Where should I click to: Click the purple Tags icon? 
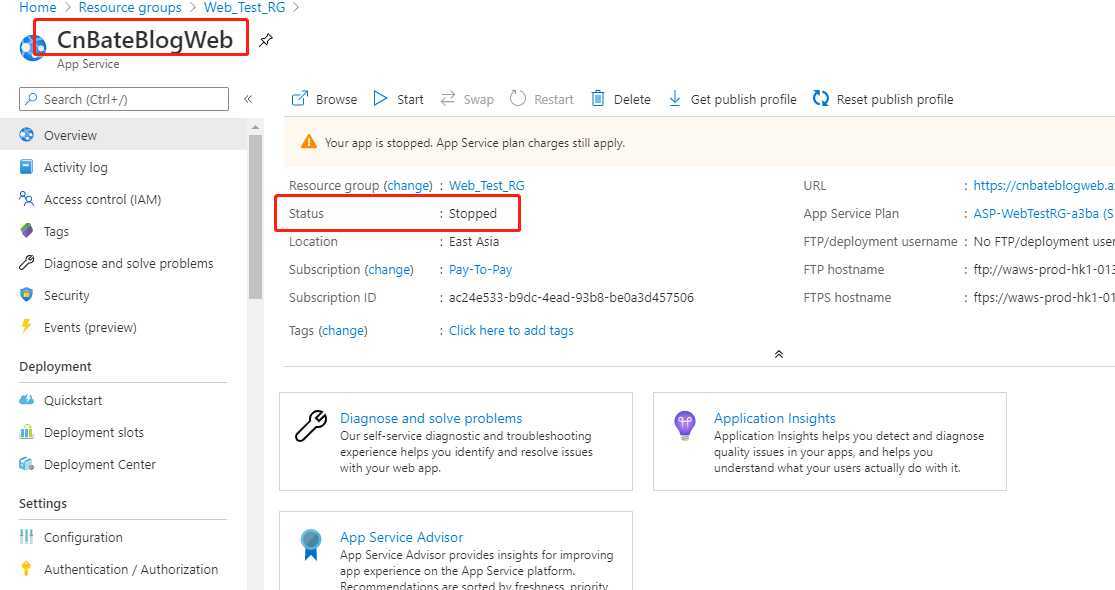(26, 231)
